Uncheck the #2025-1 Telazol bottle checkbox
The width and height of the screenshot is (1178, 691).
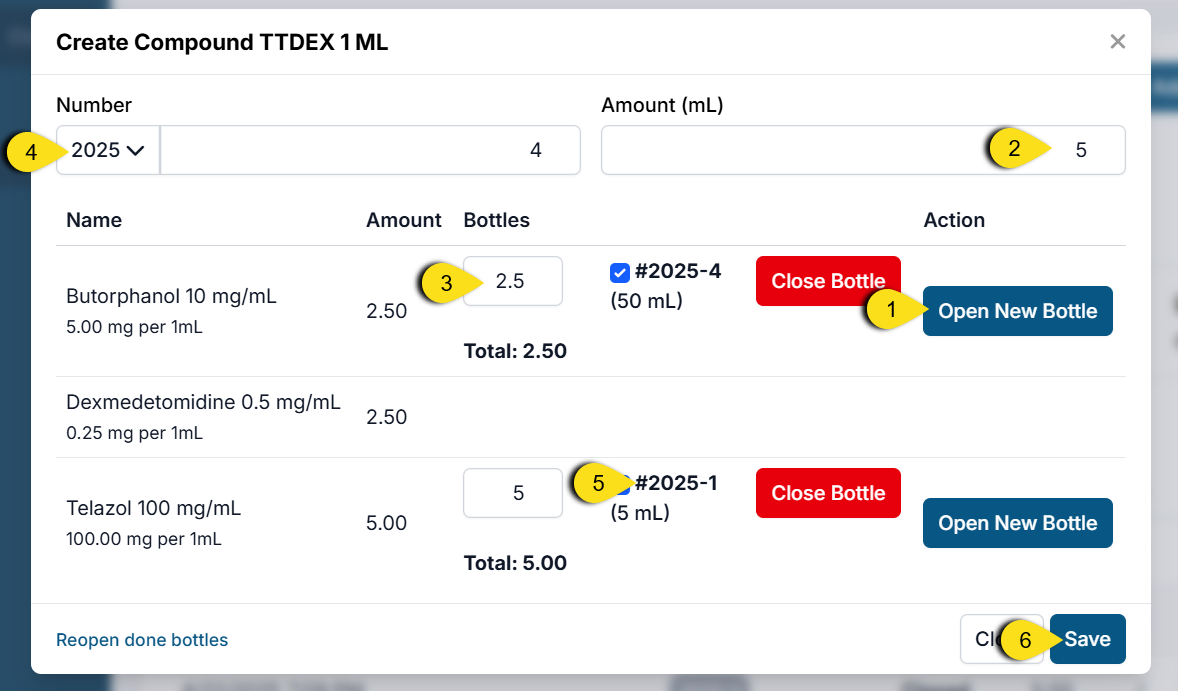622,485
